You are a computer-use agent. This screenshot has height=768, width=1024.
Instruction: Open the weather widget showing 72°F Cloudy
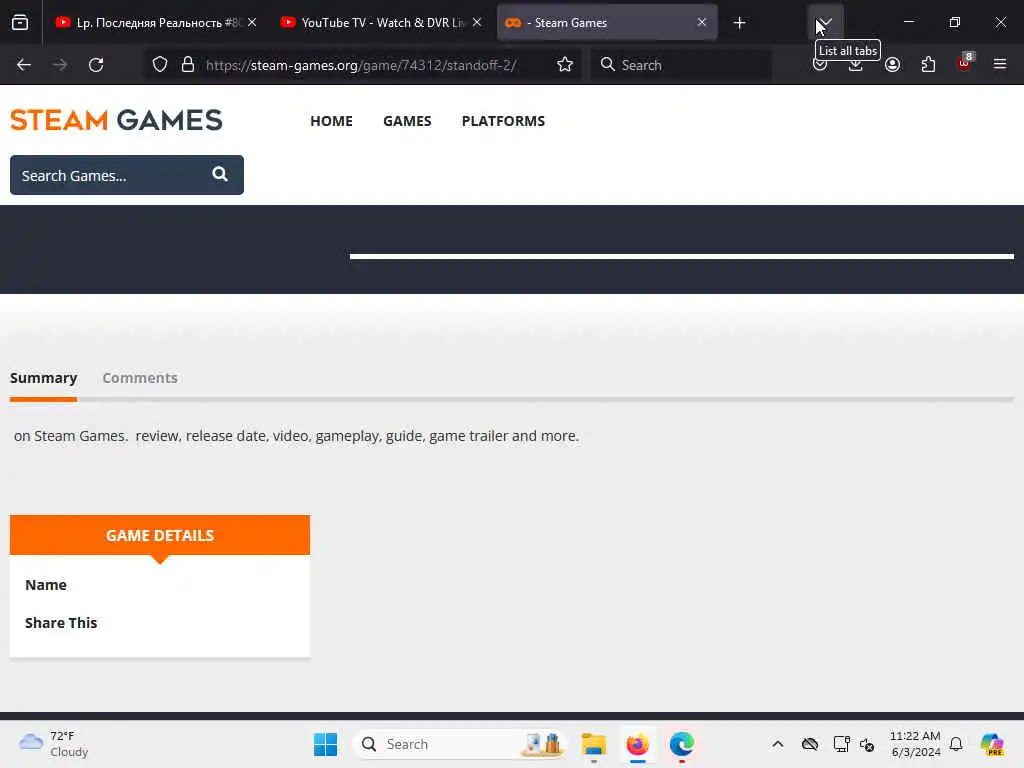pyautogui.click(x=54, y=744)
